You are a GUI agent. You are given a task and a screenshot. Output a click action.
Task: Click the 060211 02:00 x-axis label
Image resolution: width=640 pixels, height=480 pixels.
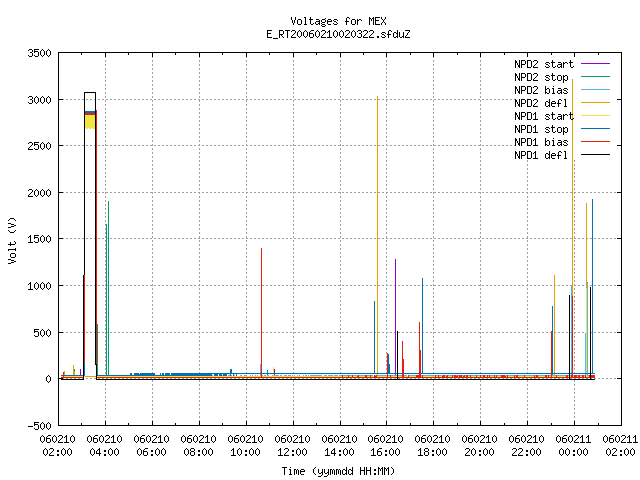coord(620,446)
